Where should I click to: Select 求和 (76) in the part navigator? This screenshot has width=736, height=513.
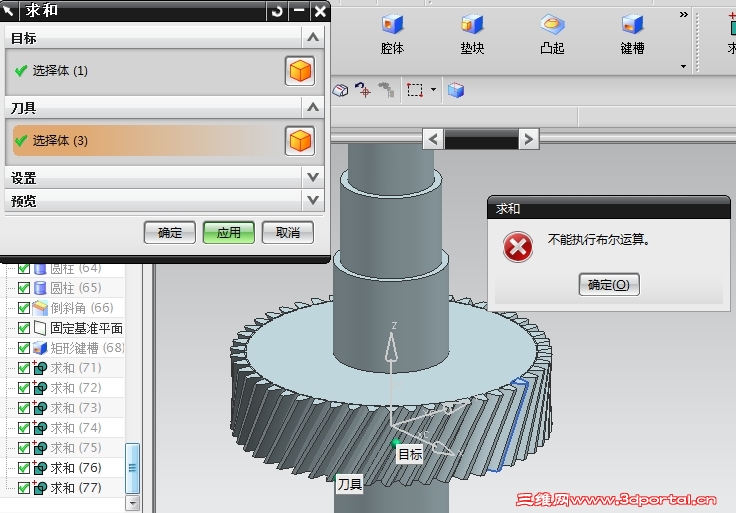76,468
